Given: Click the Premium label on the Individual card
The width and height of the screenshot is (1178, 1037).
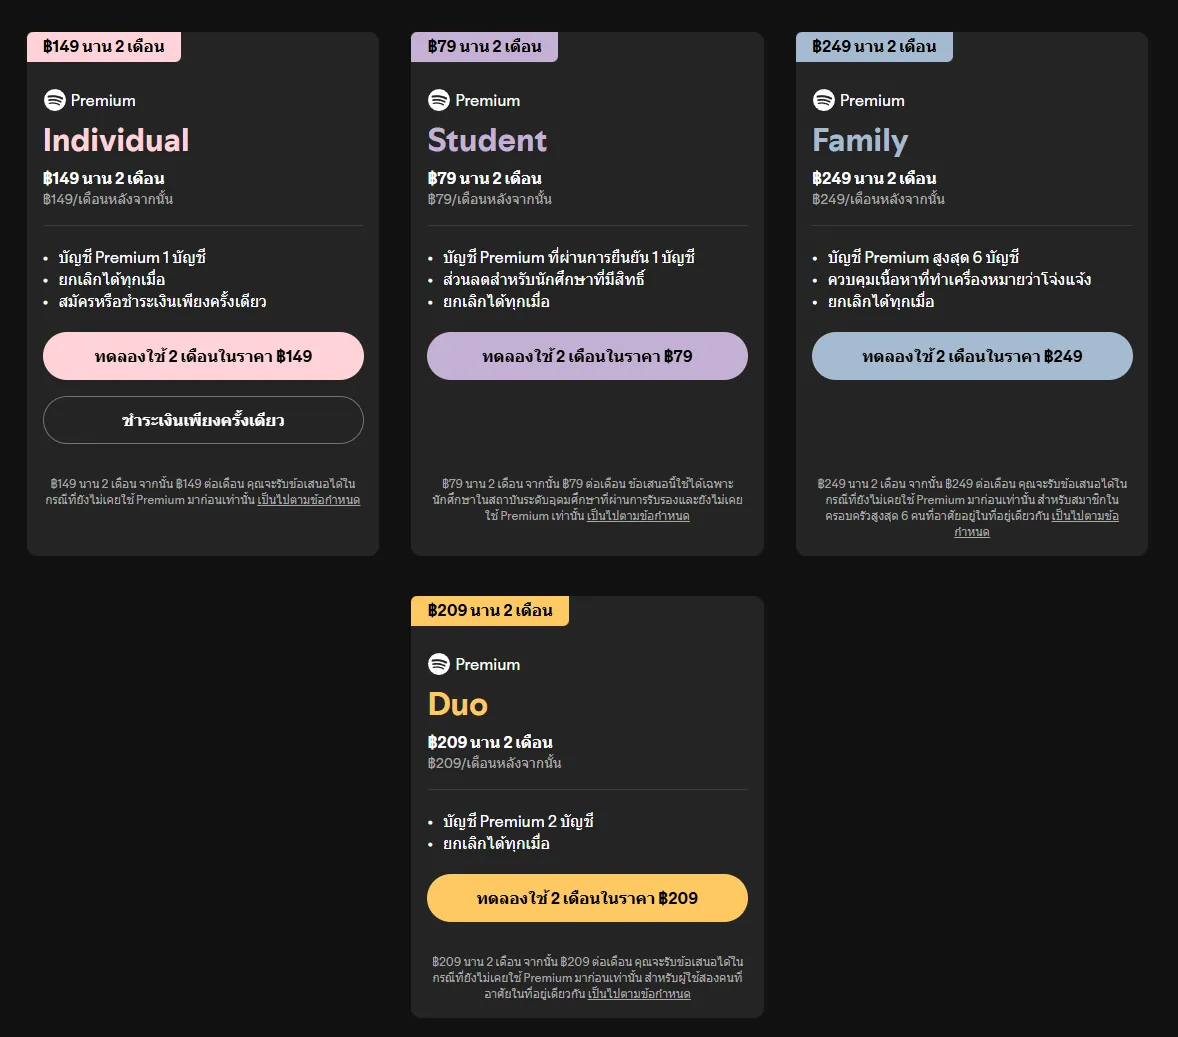Looking at the screenshot, I should tap(103, 101).
